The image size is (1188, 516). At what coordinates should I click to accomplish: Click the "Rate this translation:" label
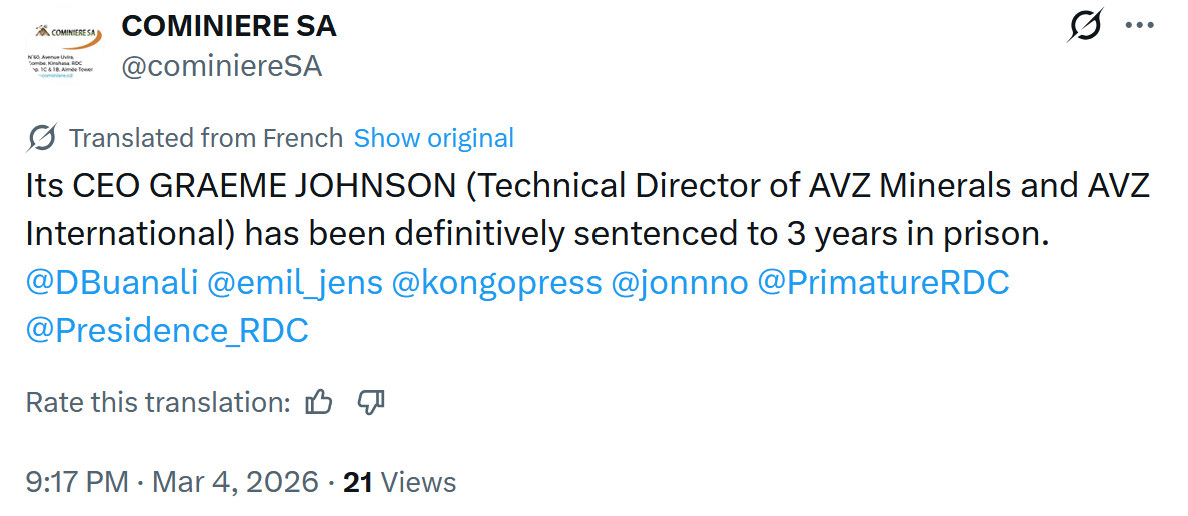[x=158, y=402]
